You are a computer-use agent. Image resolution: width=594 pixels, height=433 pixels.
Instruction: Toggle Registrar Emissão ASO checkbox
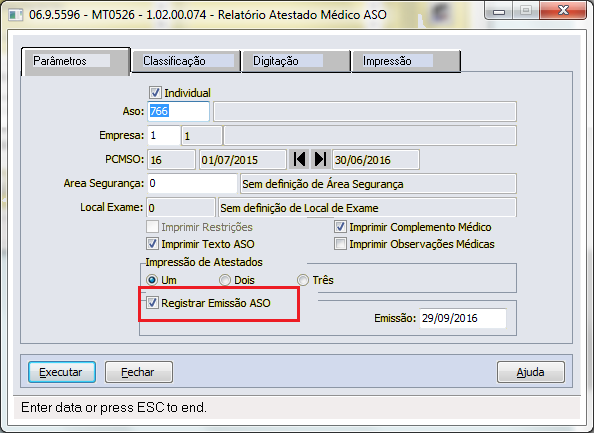152,303
